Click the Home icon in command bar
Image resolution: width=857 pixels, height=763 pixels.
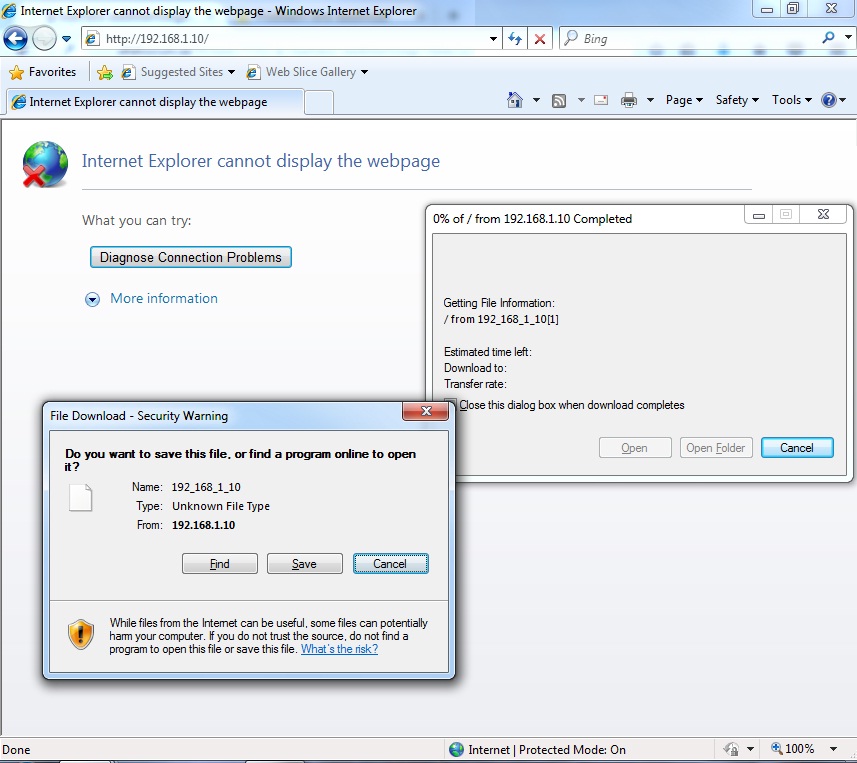pyautogui.click(x=515, y=100)
